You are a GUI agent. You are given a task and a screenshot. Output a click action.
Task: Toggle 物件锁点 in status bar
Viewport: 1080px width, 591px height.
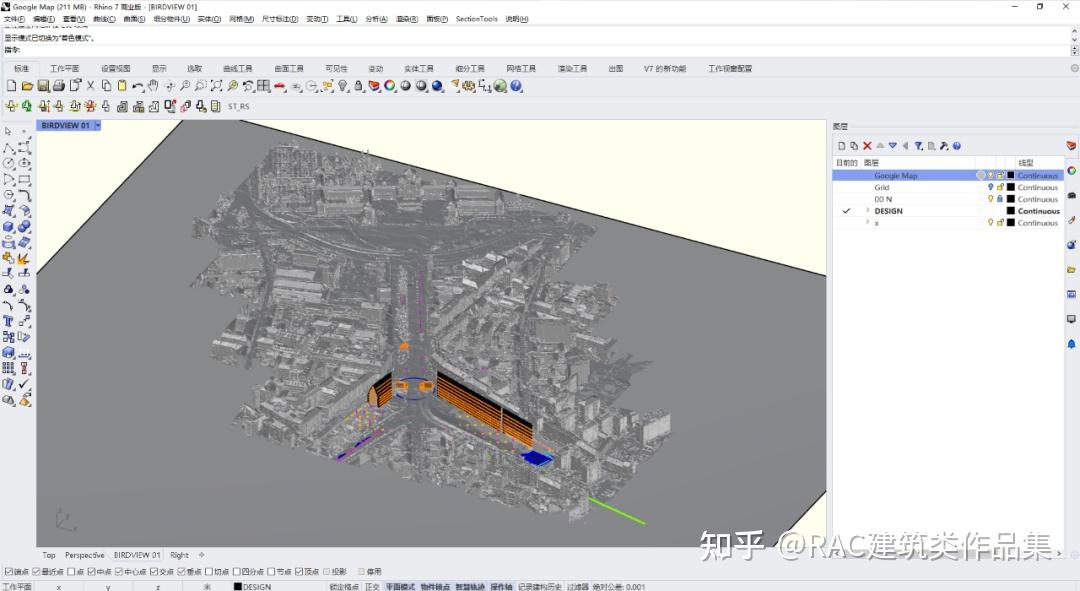click(435, 587)
